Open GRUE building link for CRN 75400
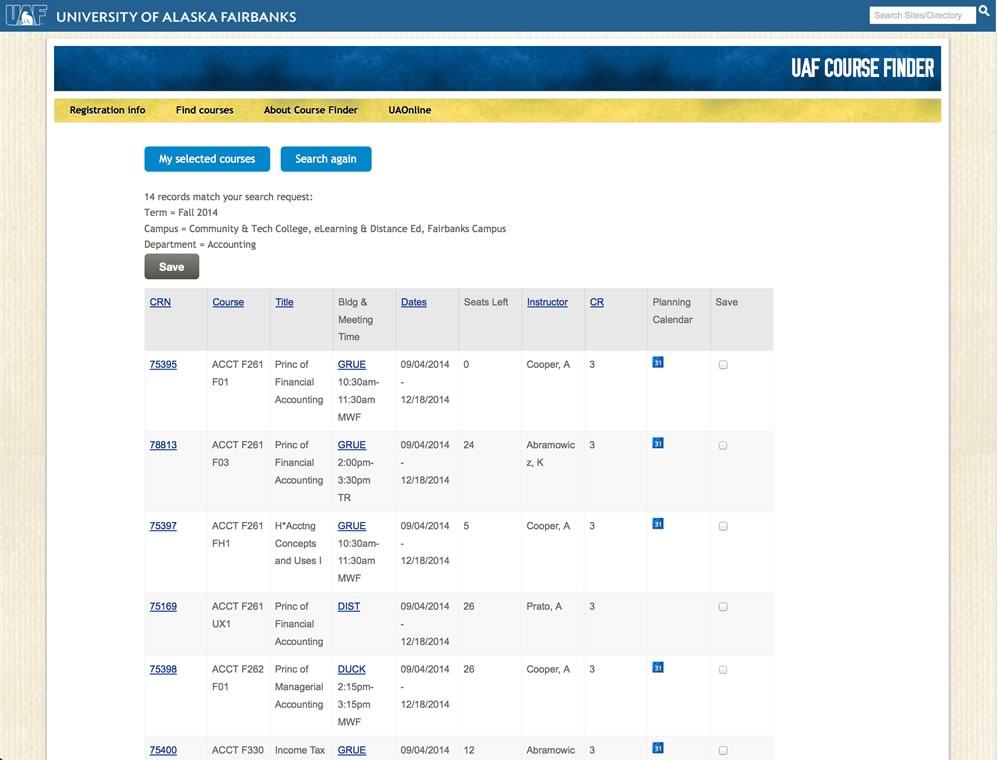 [x=352, y=750]
